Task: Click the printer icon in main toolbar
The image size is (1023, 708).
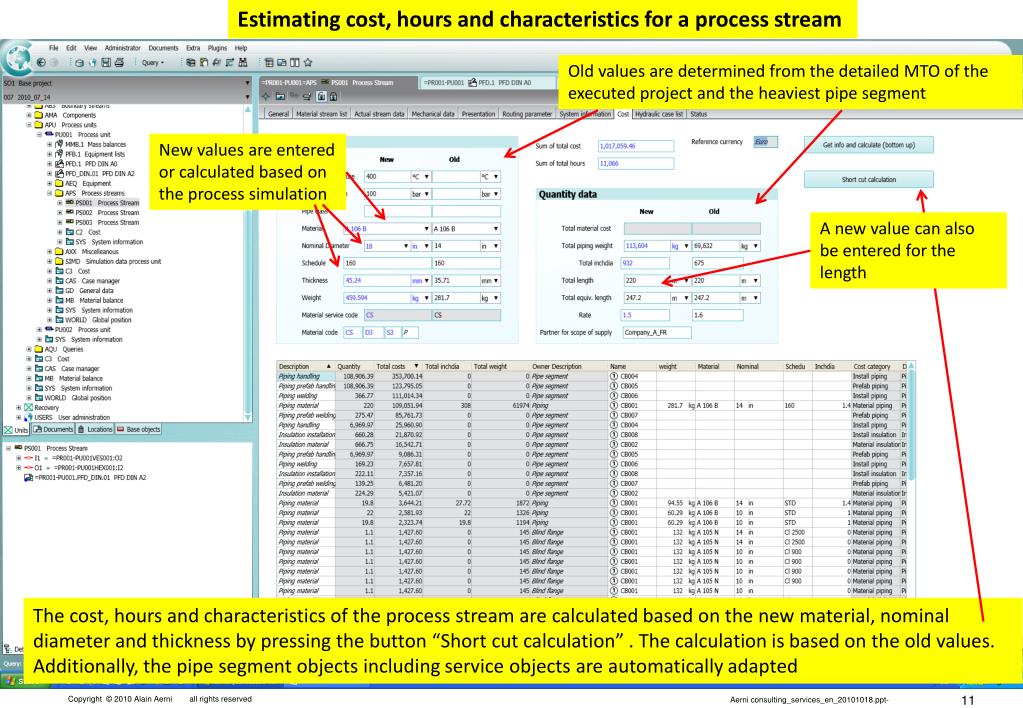Action: point(119,63)
